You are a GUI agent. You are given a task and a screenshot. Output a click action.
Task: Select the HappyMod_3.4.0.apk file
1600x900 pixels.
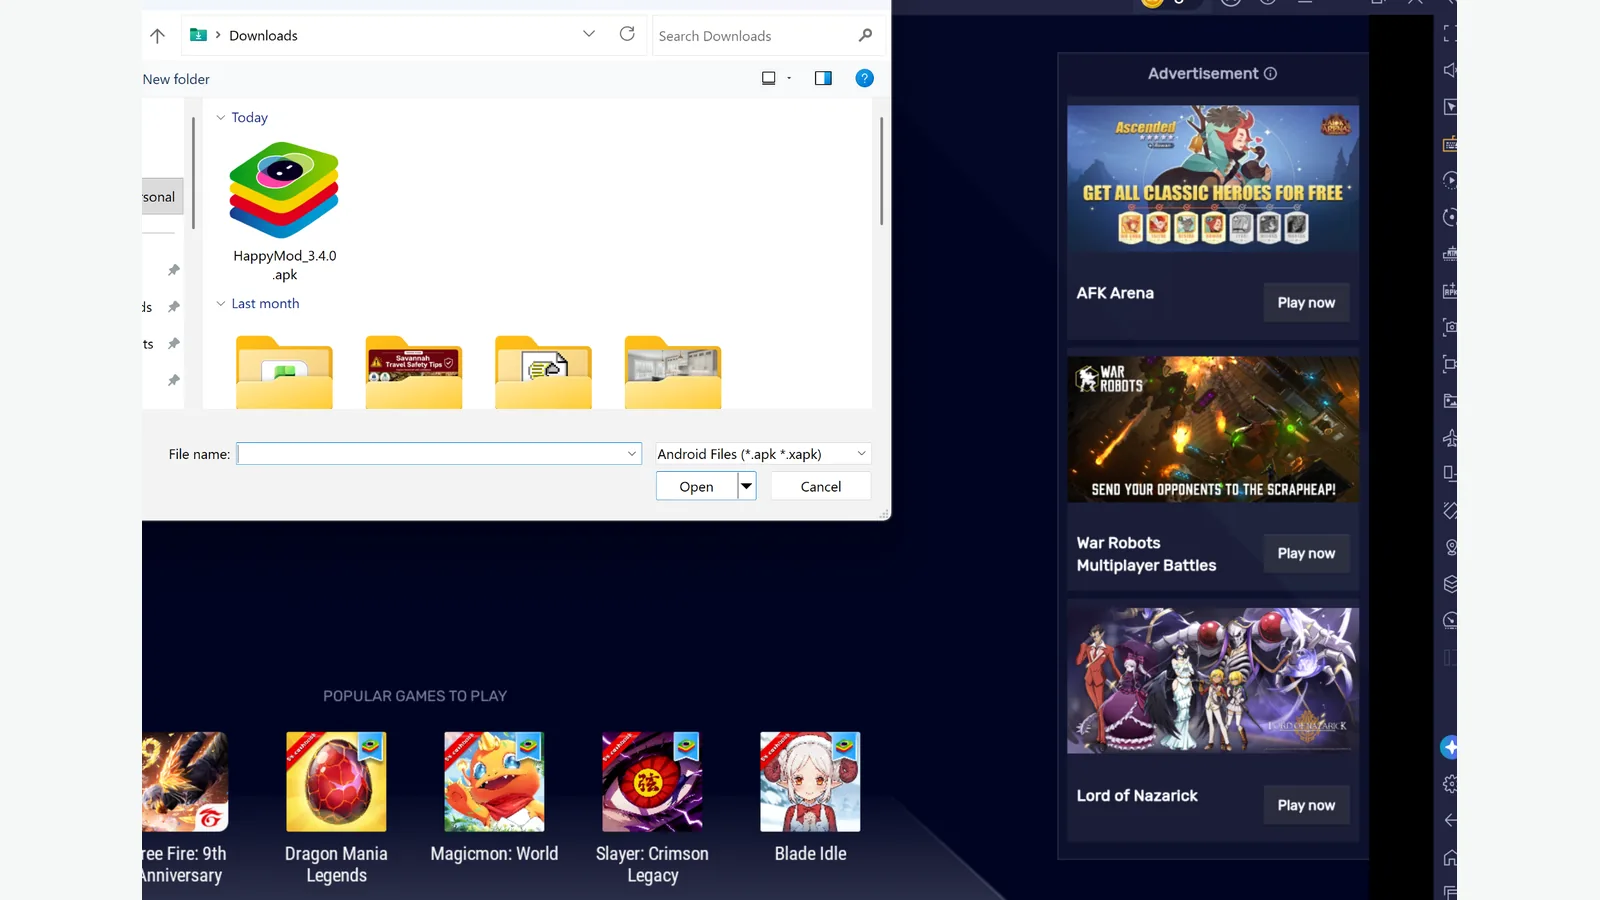coord(285,212)
